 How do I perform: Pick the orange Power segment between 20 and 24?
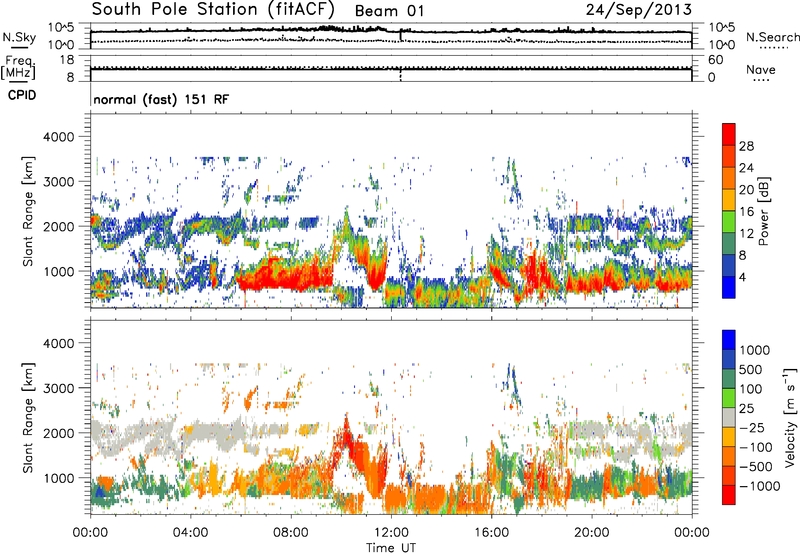coord(729,178)
